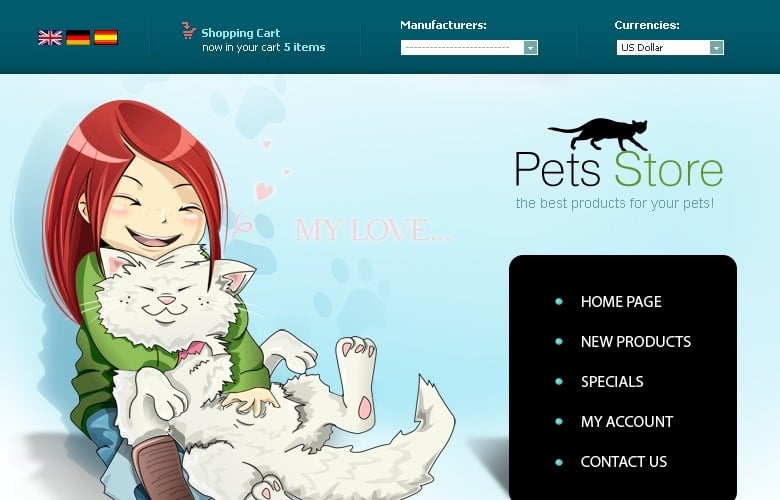This screenshot has height=500, width=780.
Task: Open the Shopping Cart link
Action: pyautogui.click(x=241, y=33)
